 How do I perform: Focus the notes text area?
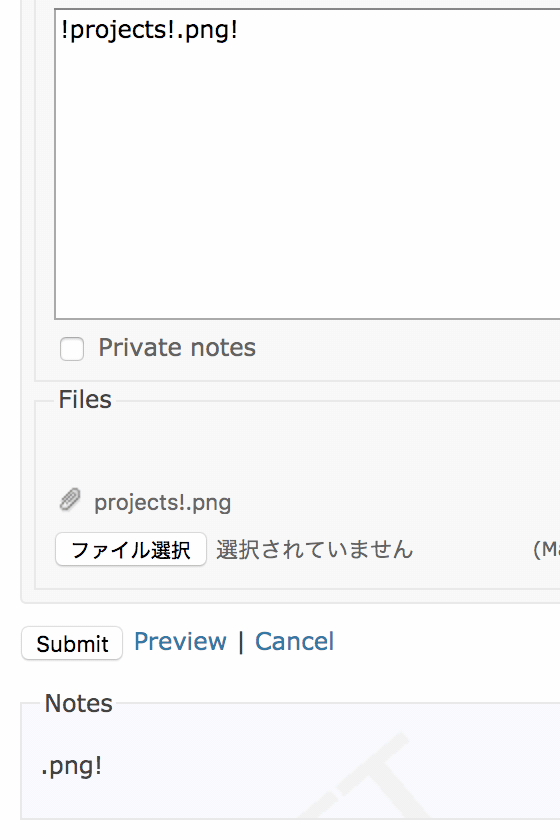tap(307, 163)
